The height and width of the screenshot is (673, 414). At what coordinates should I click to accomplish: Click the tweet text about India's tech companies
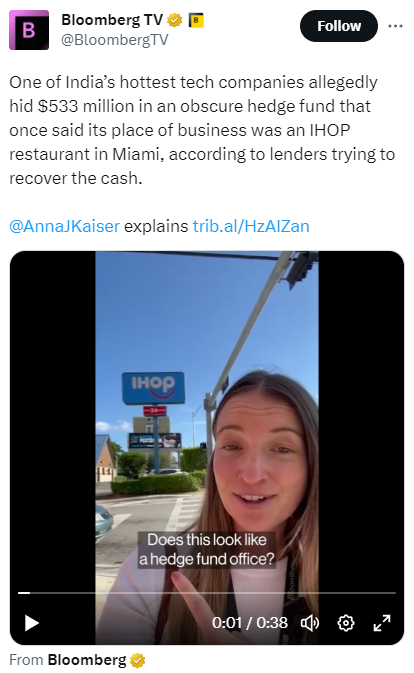pos(202,130)
